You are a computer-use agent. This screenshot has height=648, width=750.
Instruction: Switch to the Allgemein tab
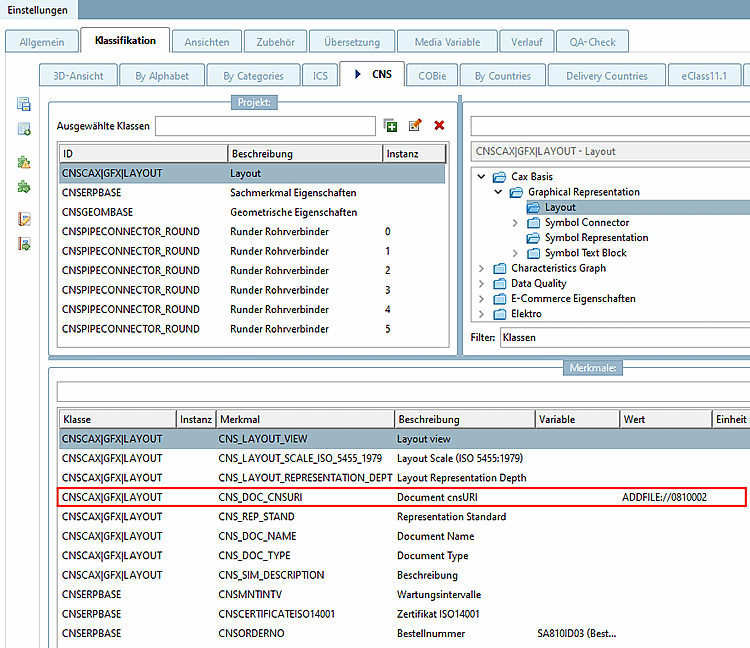41,42
